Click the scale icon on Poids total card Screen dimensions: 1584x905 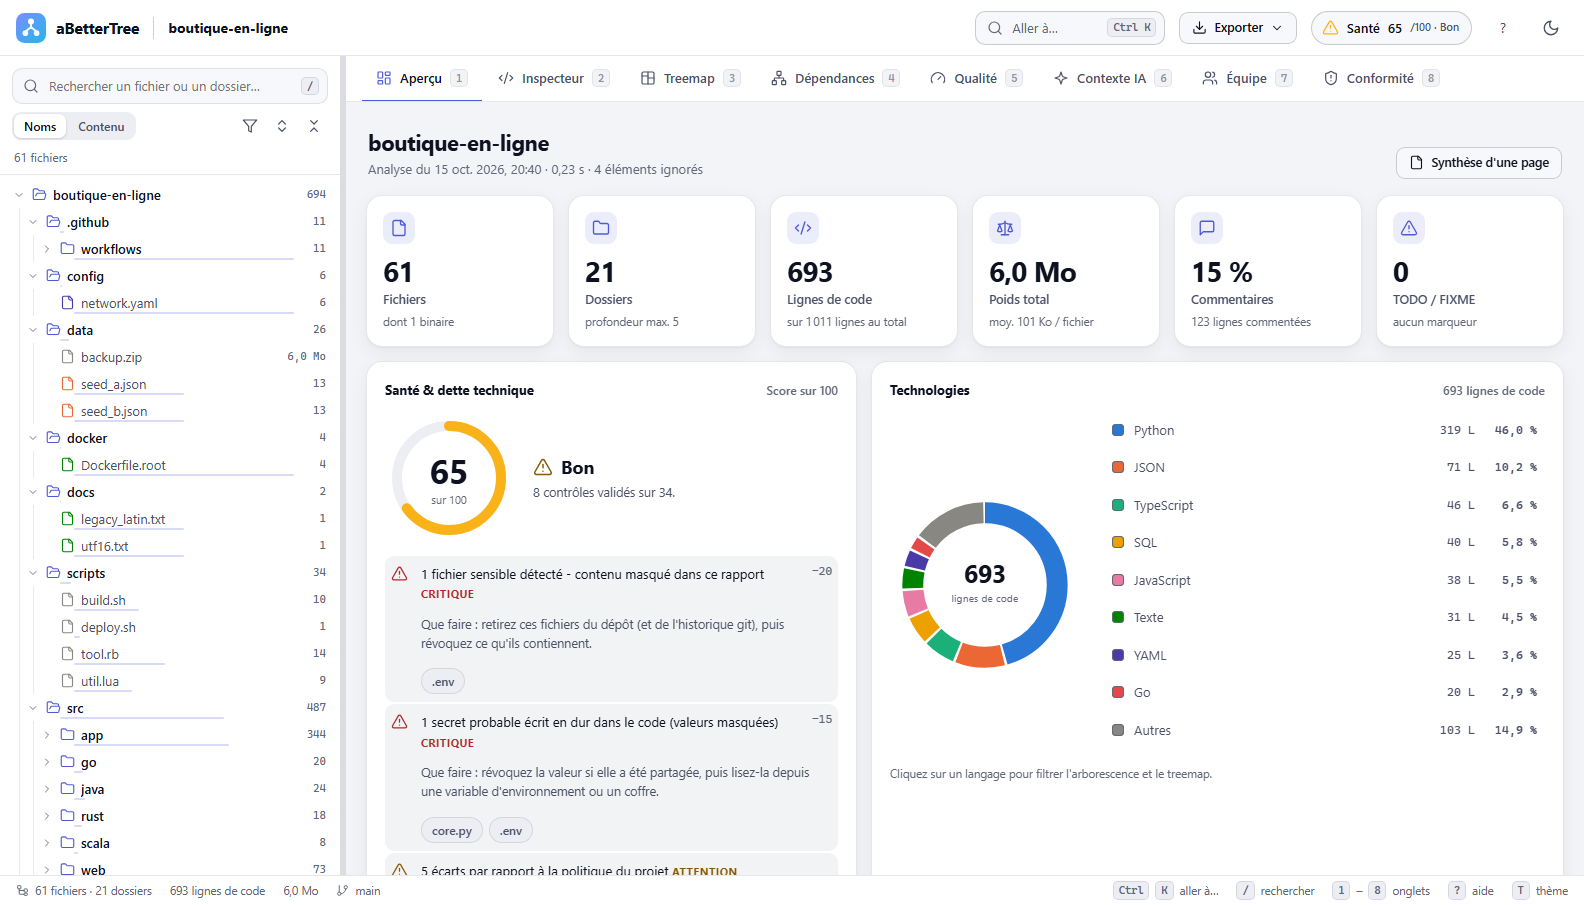[1005, 228]
